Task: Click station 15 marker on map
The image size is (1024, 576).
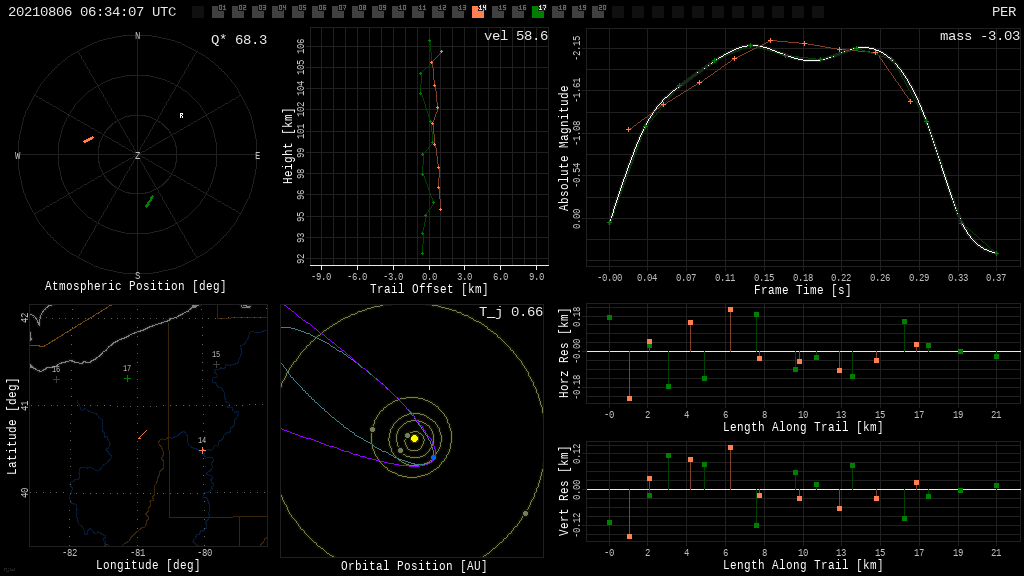Action: coord(216,364)
